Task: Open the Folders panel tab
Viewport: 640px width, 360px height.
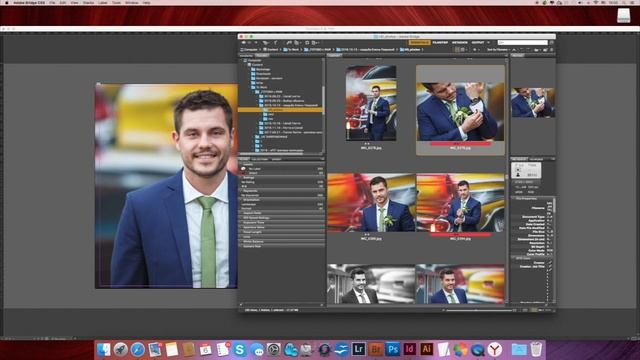Action: tap(262, 56)
